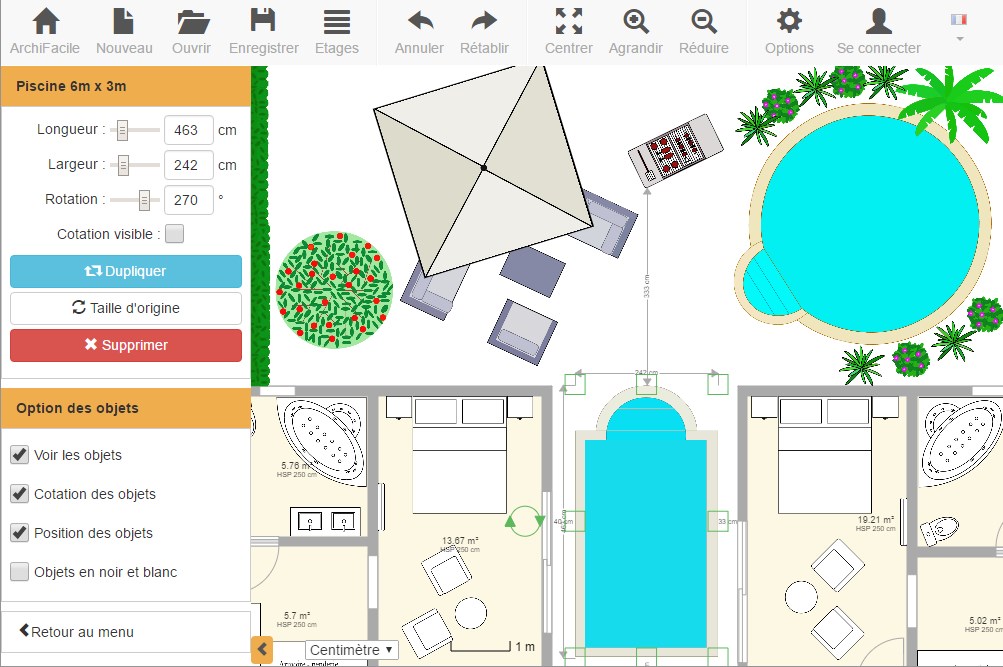
Task: Click the Dupliquer button
Action: (x=126, y=271)
